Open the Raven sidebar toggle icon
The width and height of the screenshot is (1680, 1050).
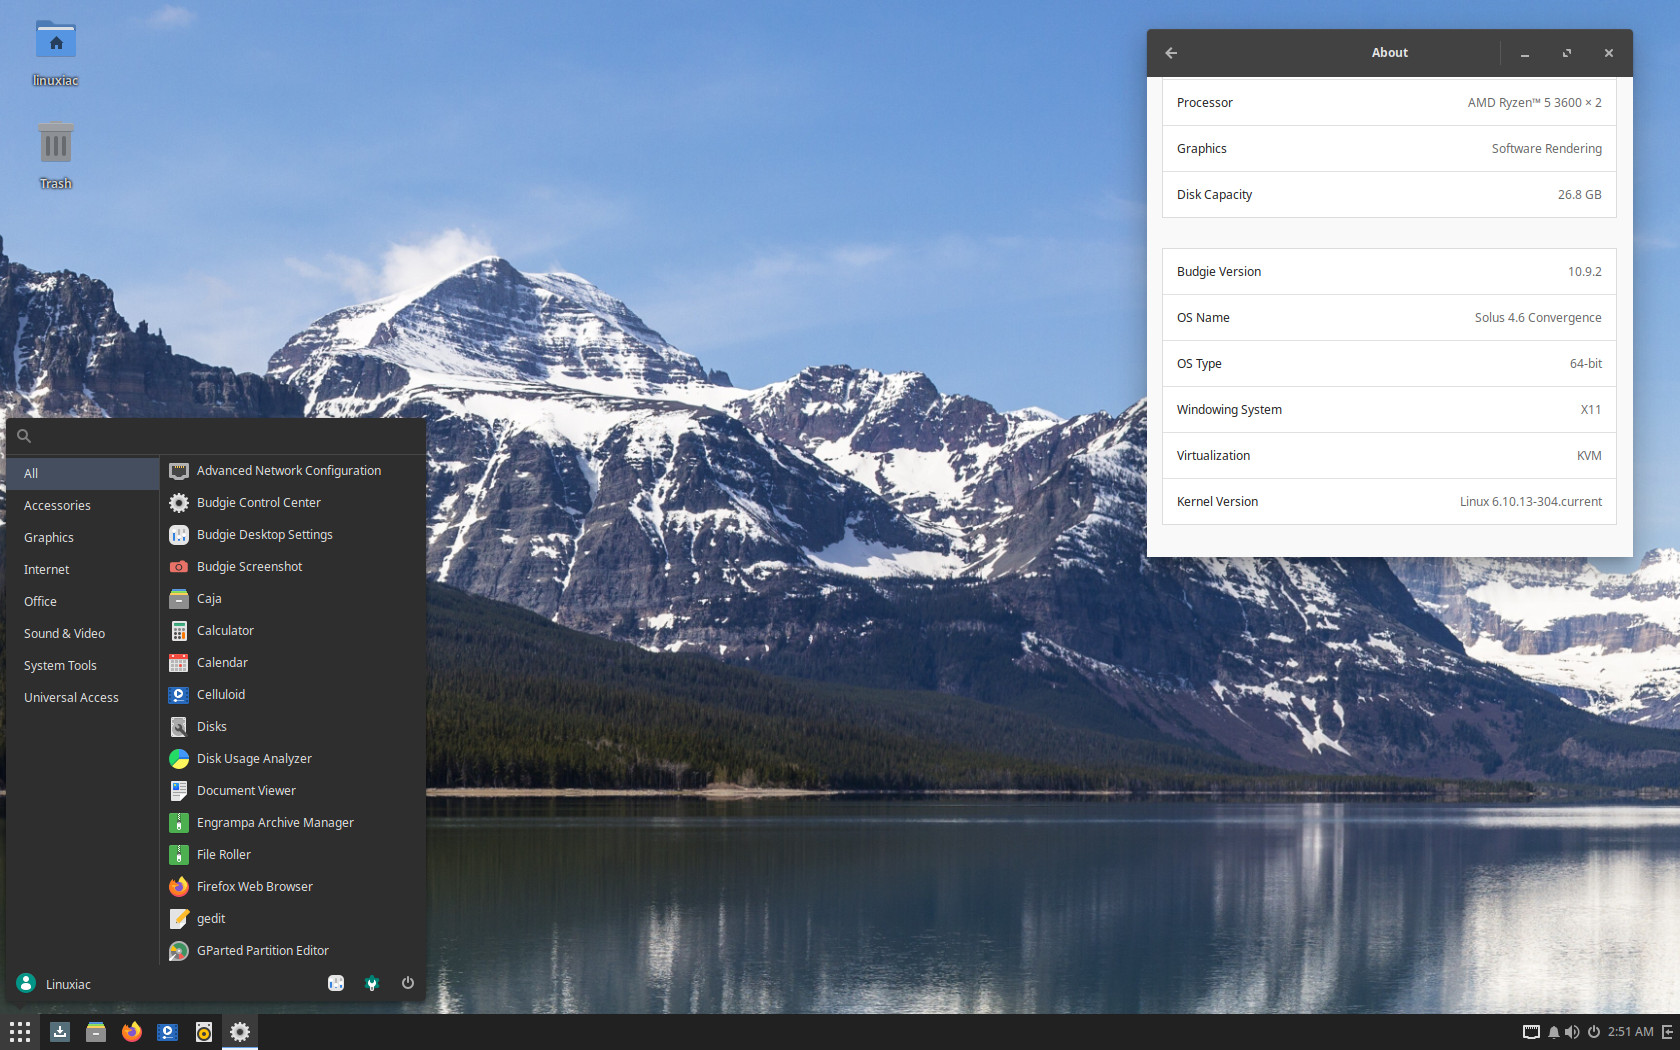[1667, 1032]
